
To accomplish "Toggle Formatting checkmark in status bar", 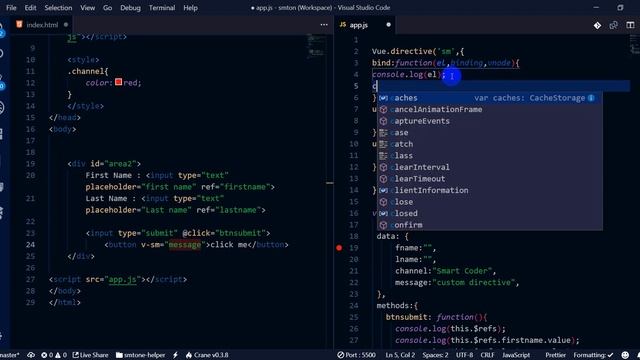I will coord(593,355).
